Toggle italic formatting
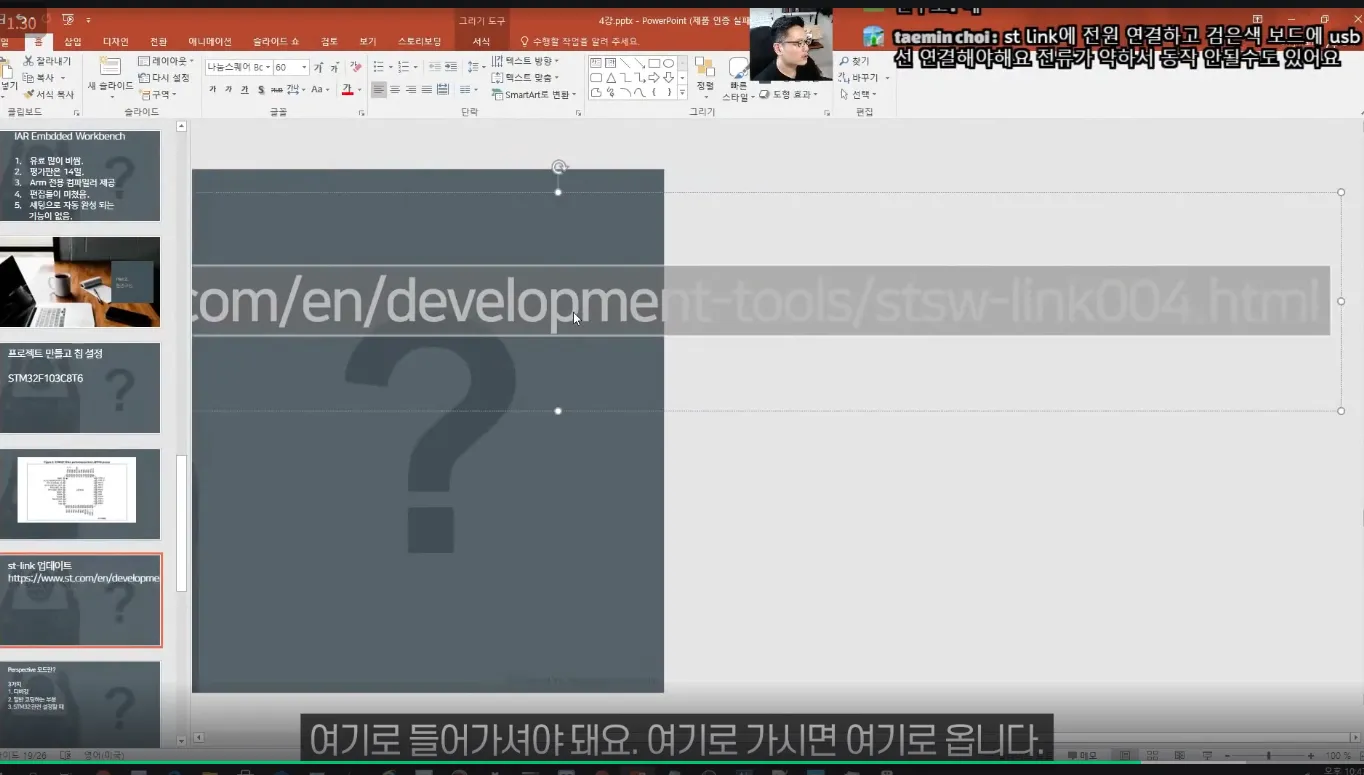The image size is (1364, 775). (227, 89)
